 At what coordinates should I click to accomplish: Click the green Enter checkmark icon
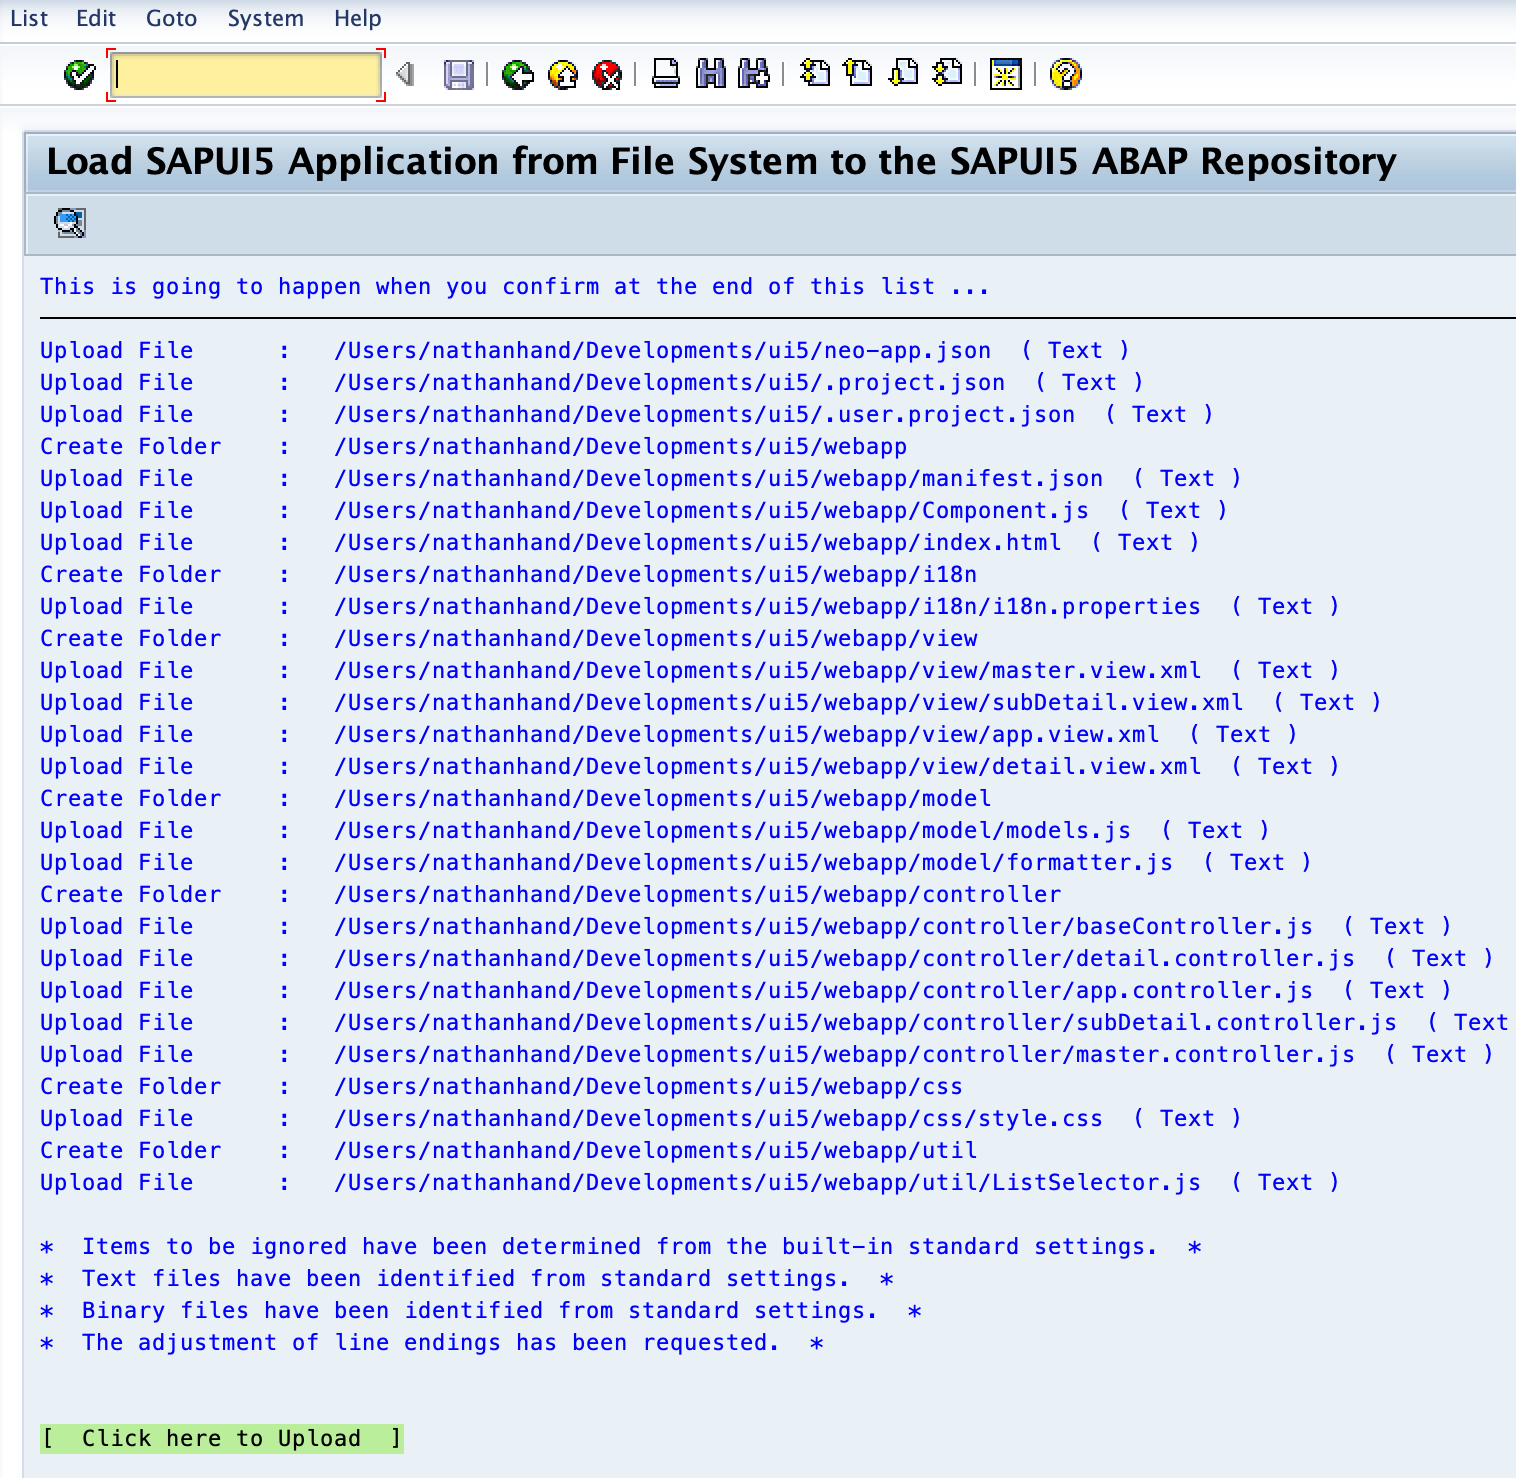click(x=79, y=74)
